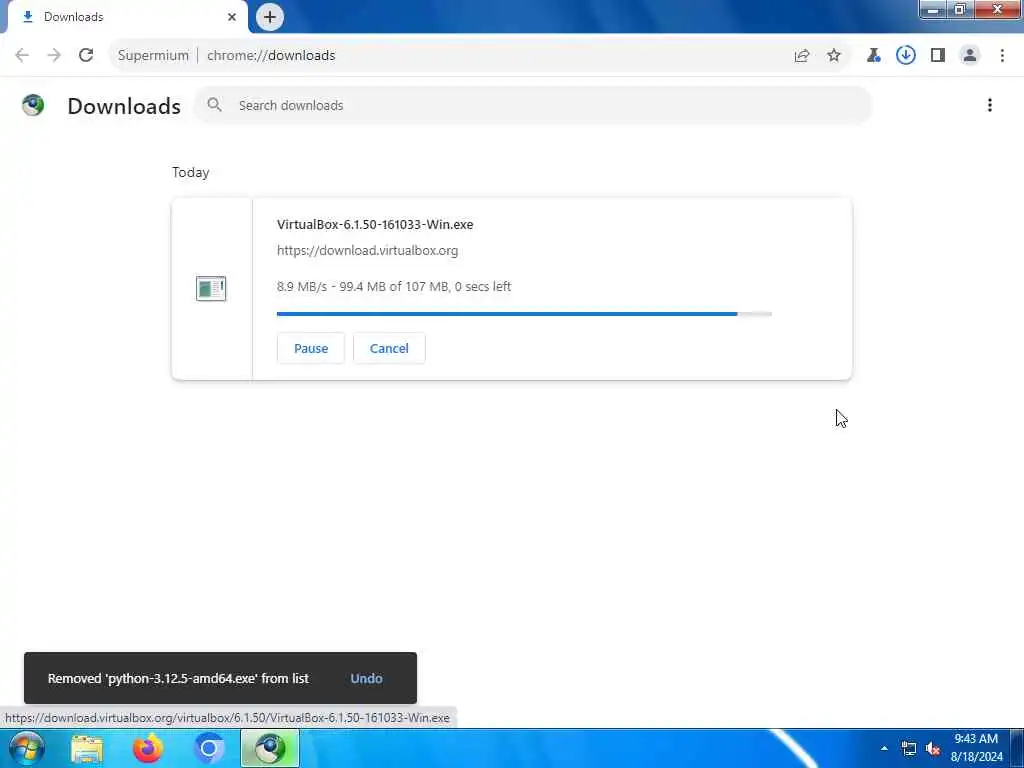Launch Firefox from the taskbar

point(148,748)
